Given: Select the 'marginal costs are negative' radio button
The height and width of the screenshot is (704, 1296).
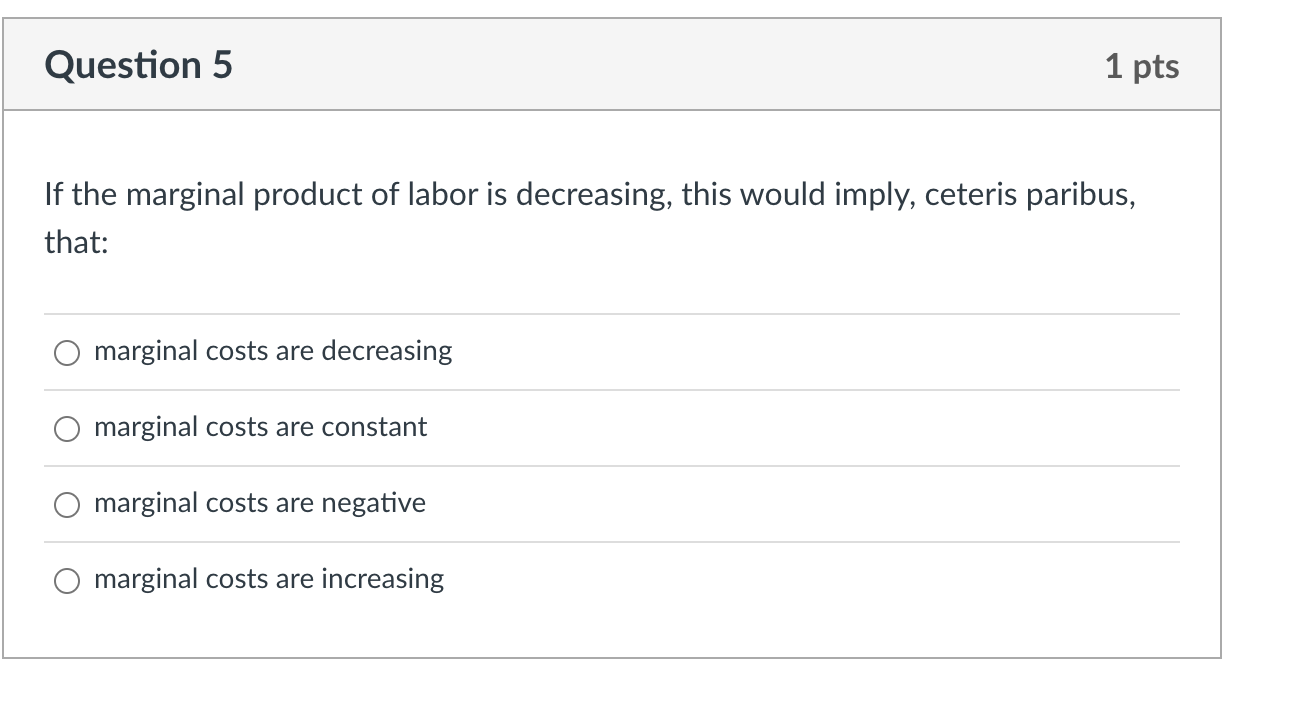Looking at the screenshot, I should click(66, 504).
